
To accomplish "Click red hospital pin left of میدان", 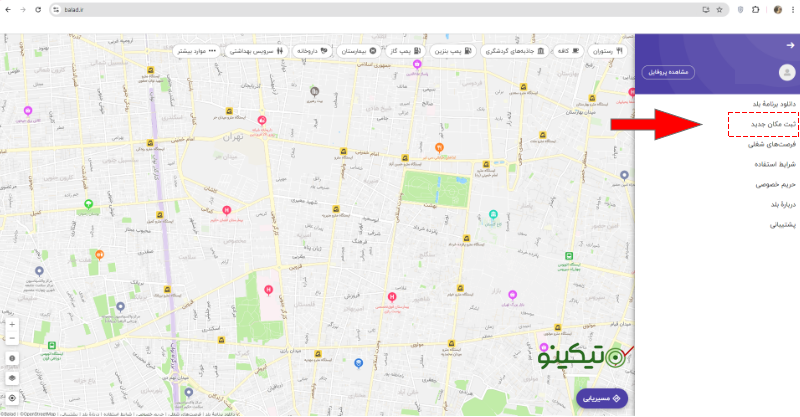I will [227, 211].
